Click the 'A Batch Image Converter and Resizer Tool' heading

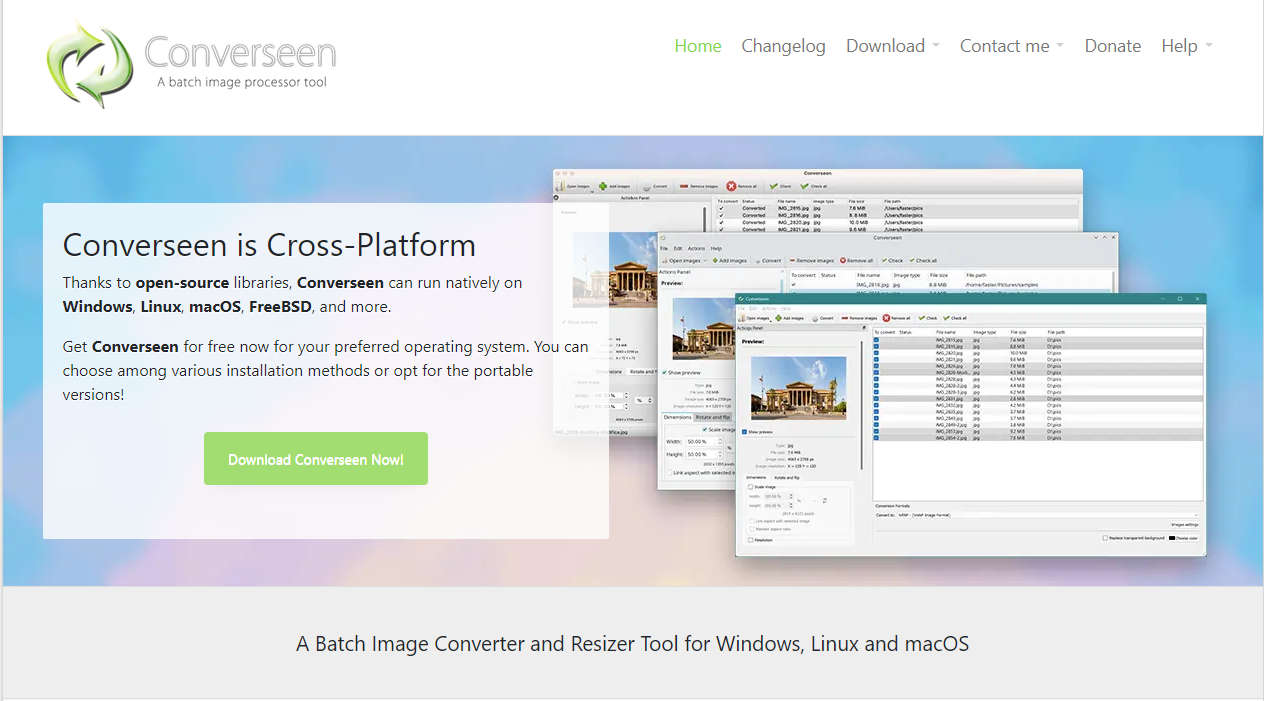pyautogui.click(x=632, y=643)
